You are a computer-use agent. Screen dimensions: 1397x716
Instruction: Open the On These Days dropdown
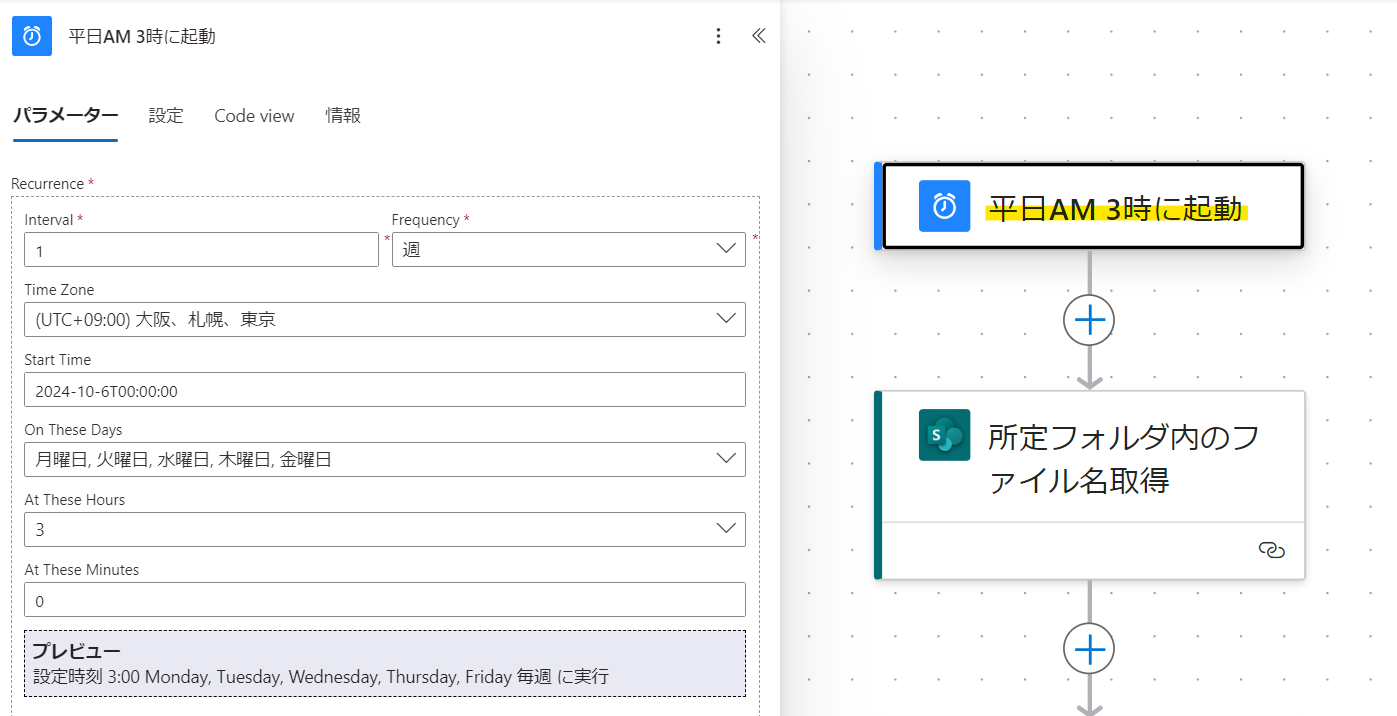[385, 460]
